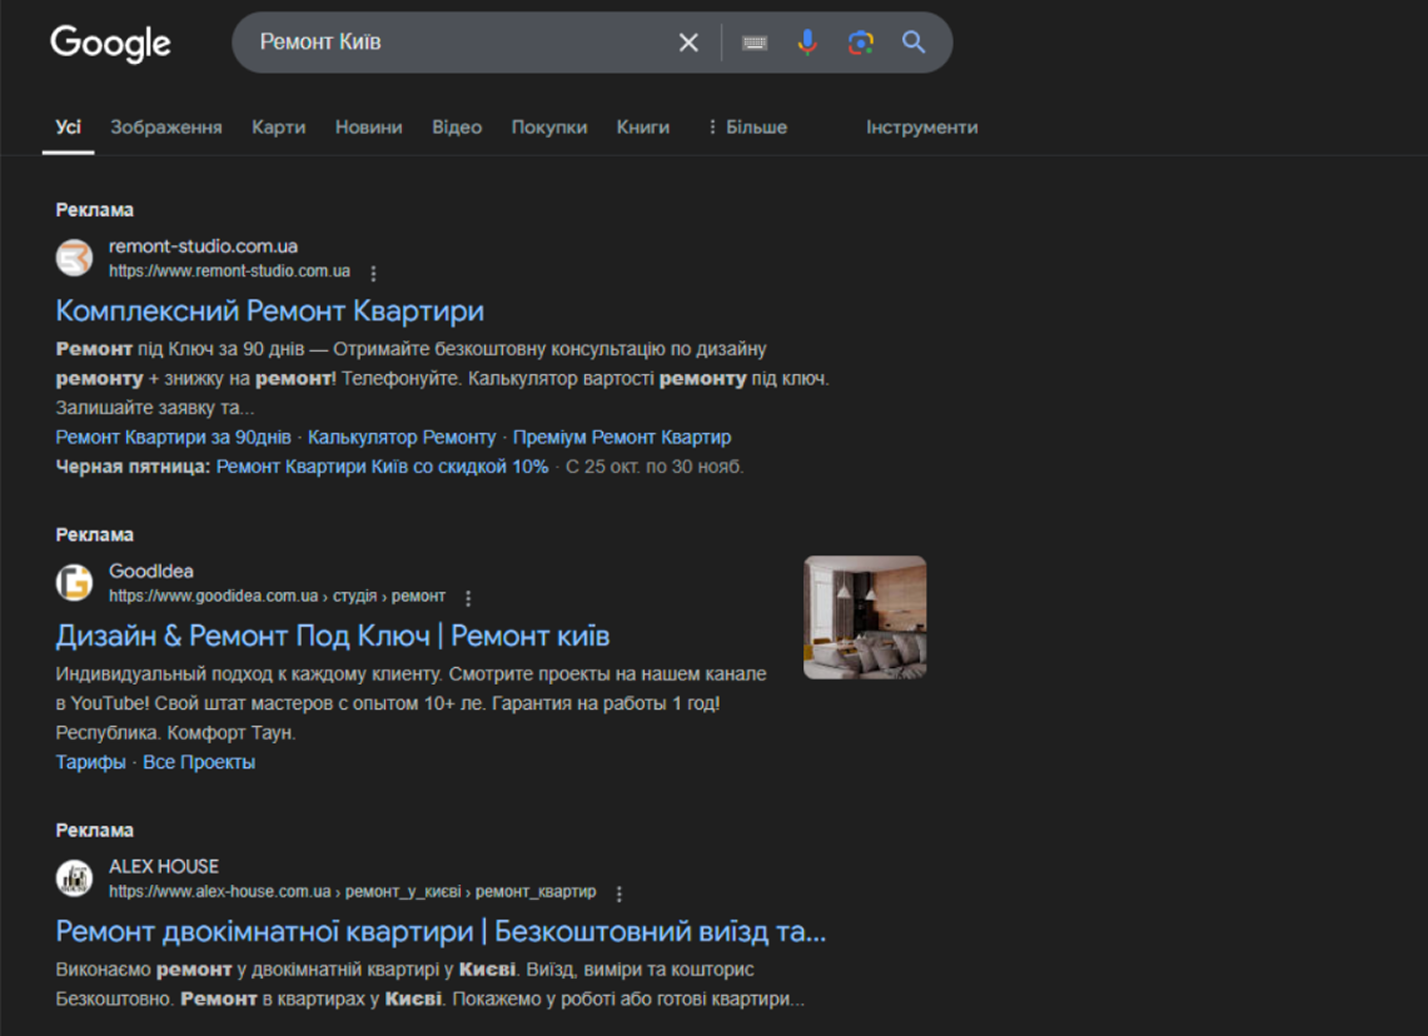The image size is (1428, 1036).
Task: Click the Google logo
Action: tap(110, 43)
